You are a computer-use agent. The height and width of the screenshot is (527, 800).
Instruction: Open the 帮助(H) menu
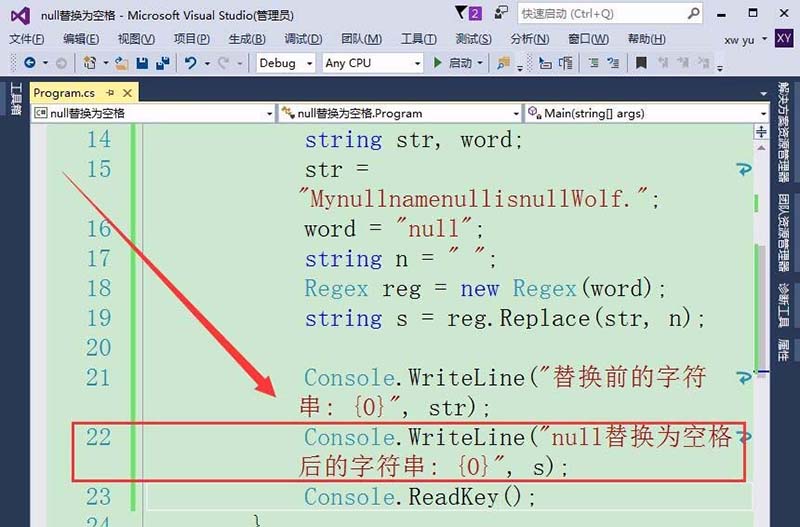click(x=646, y=39)
